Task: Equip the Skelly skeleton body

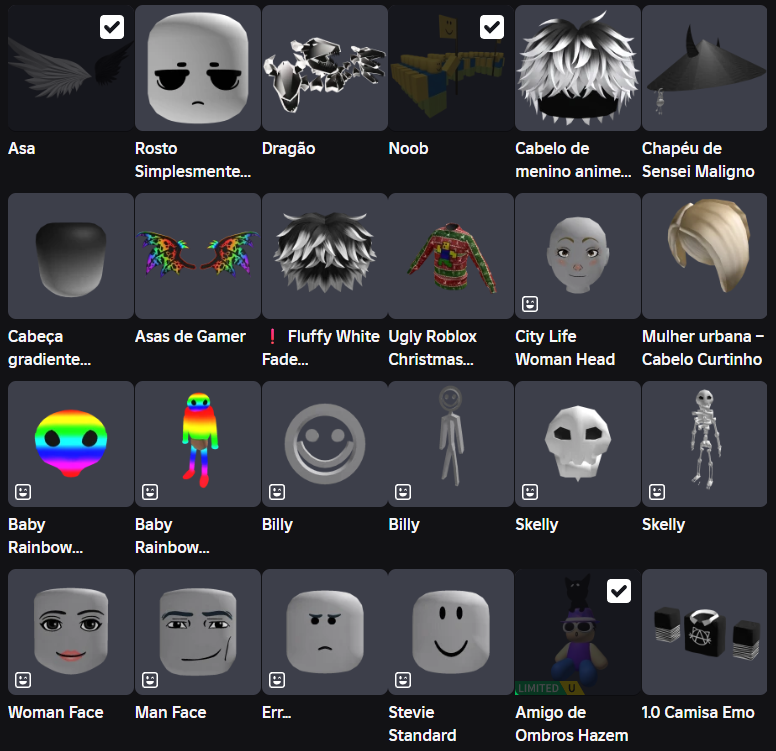Action: [704, 444]
